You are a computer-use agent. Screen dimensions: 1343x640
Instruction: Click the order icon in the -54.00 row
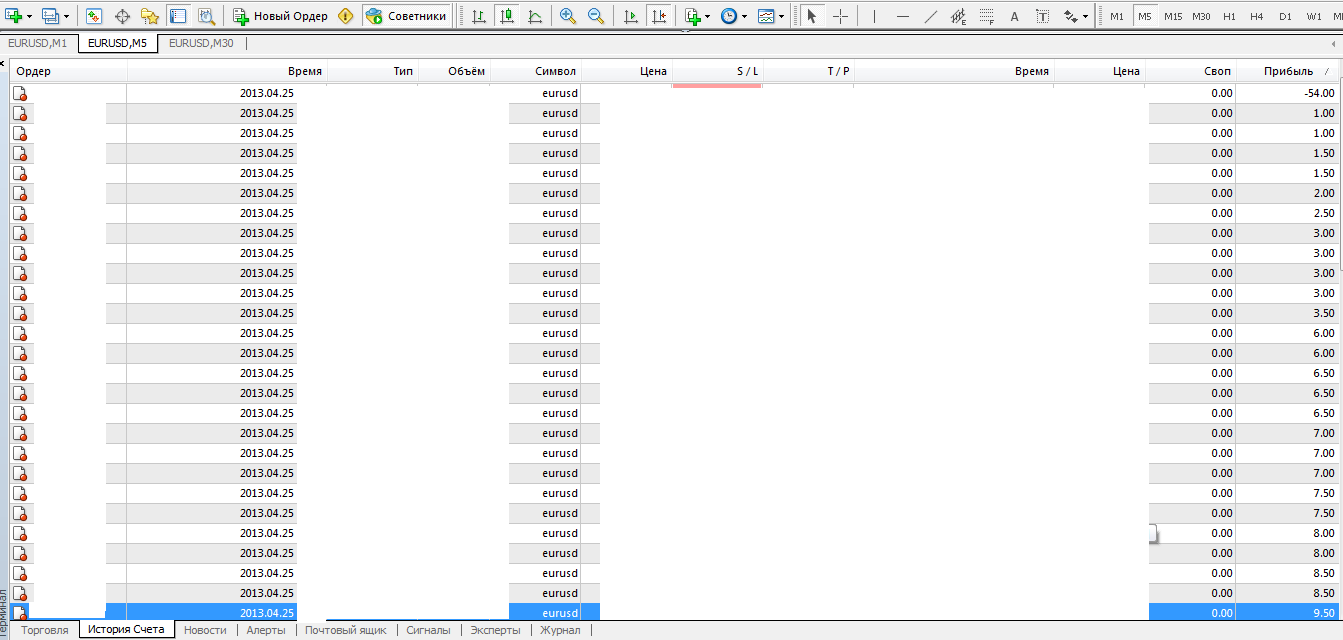20,93
